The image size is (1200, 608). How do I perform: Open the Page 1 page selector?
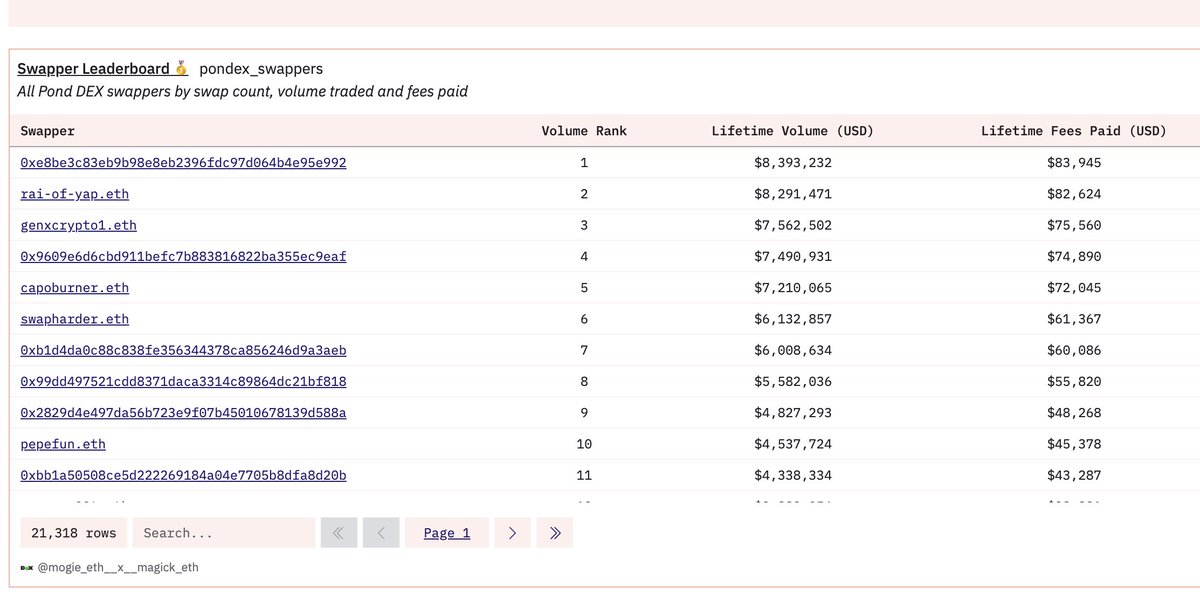pos(447,533)
